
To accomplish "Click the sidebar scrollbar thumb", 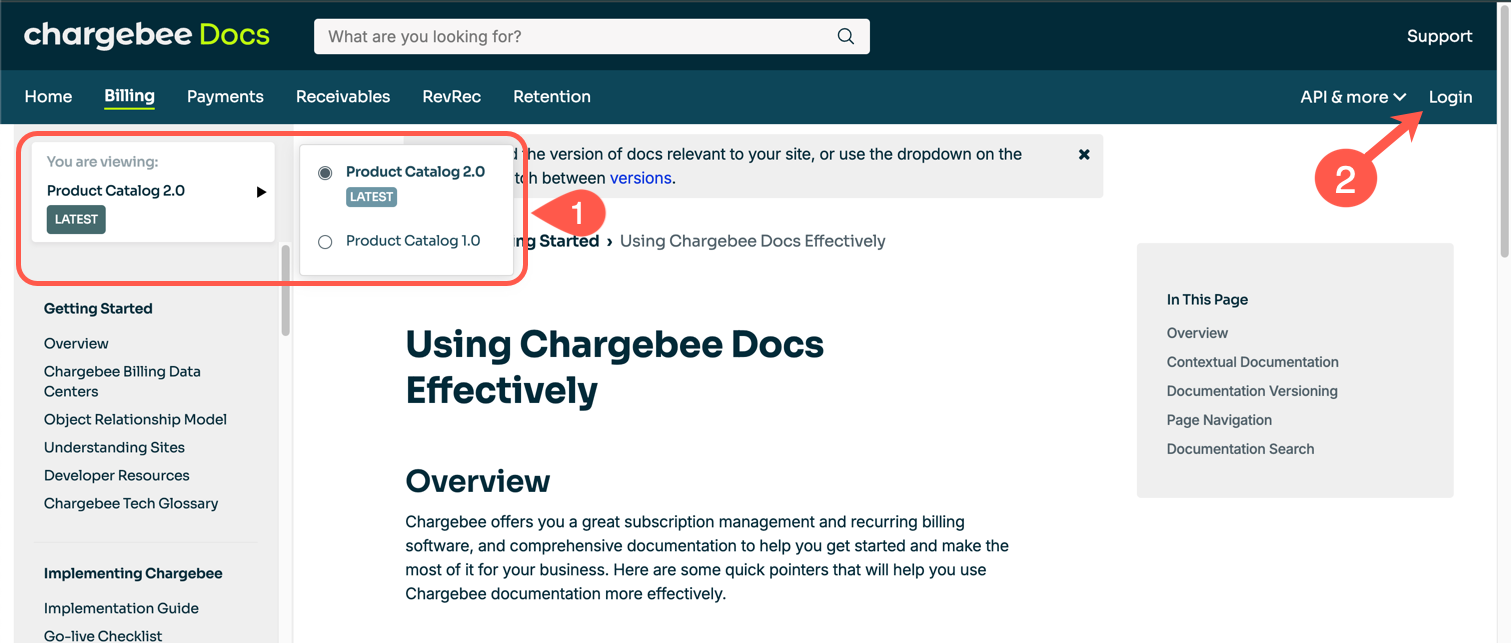I will (286, 290).
